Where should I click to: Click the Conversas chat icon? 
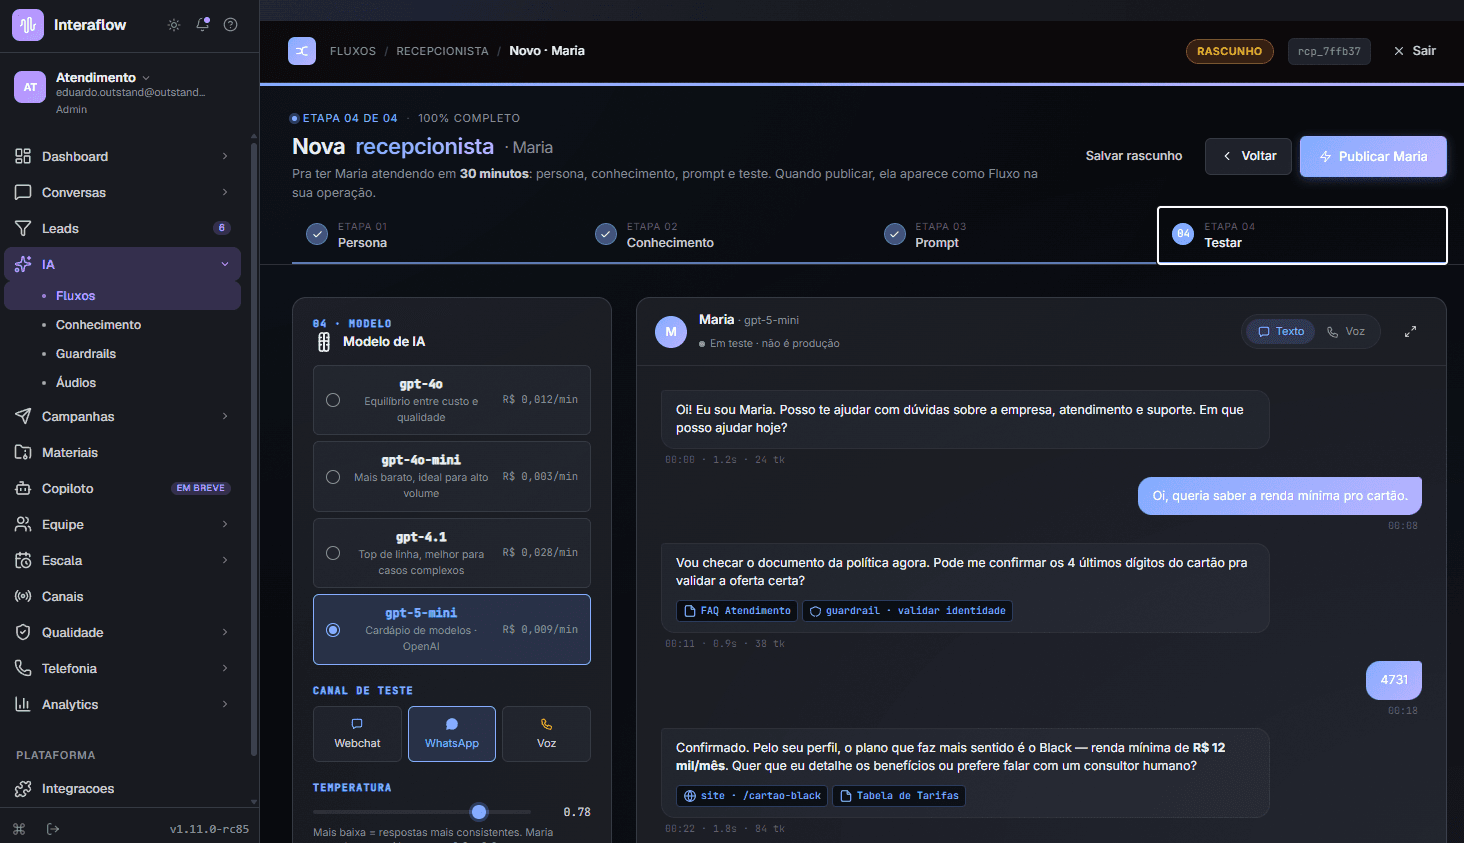pos(23,192)
